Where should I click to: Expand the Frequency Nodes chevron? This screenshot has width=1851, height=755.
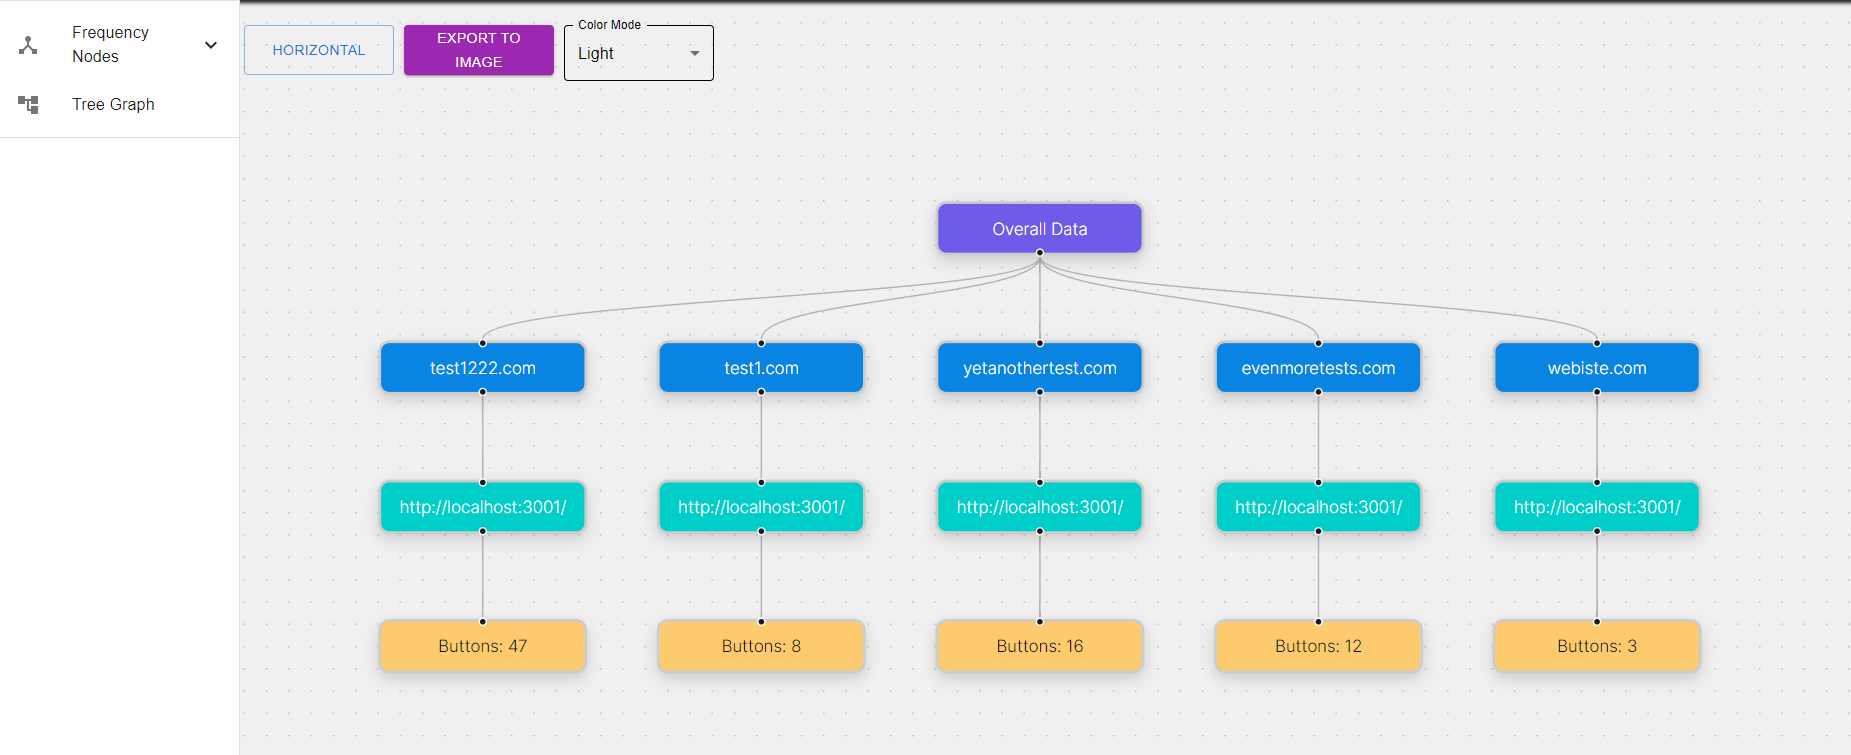[x=211, y=45]
